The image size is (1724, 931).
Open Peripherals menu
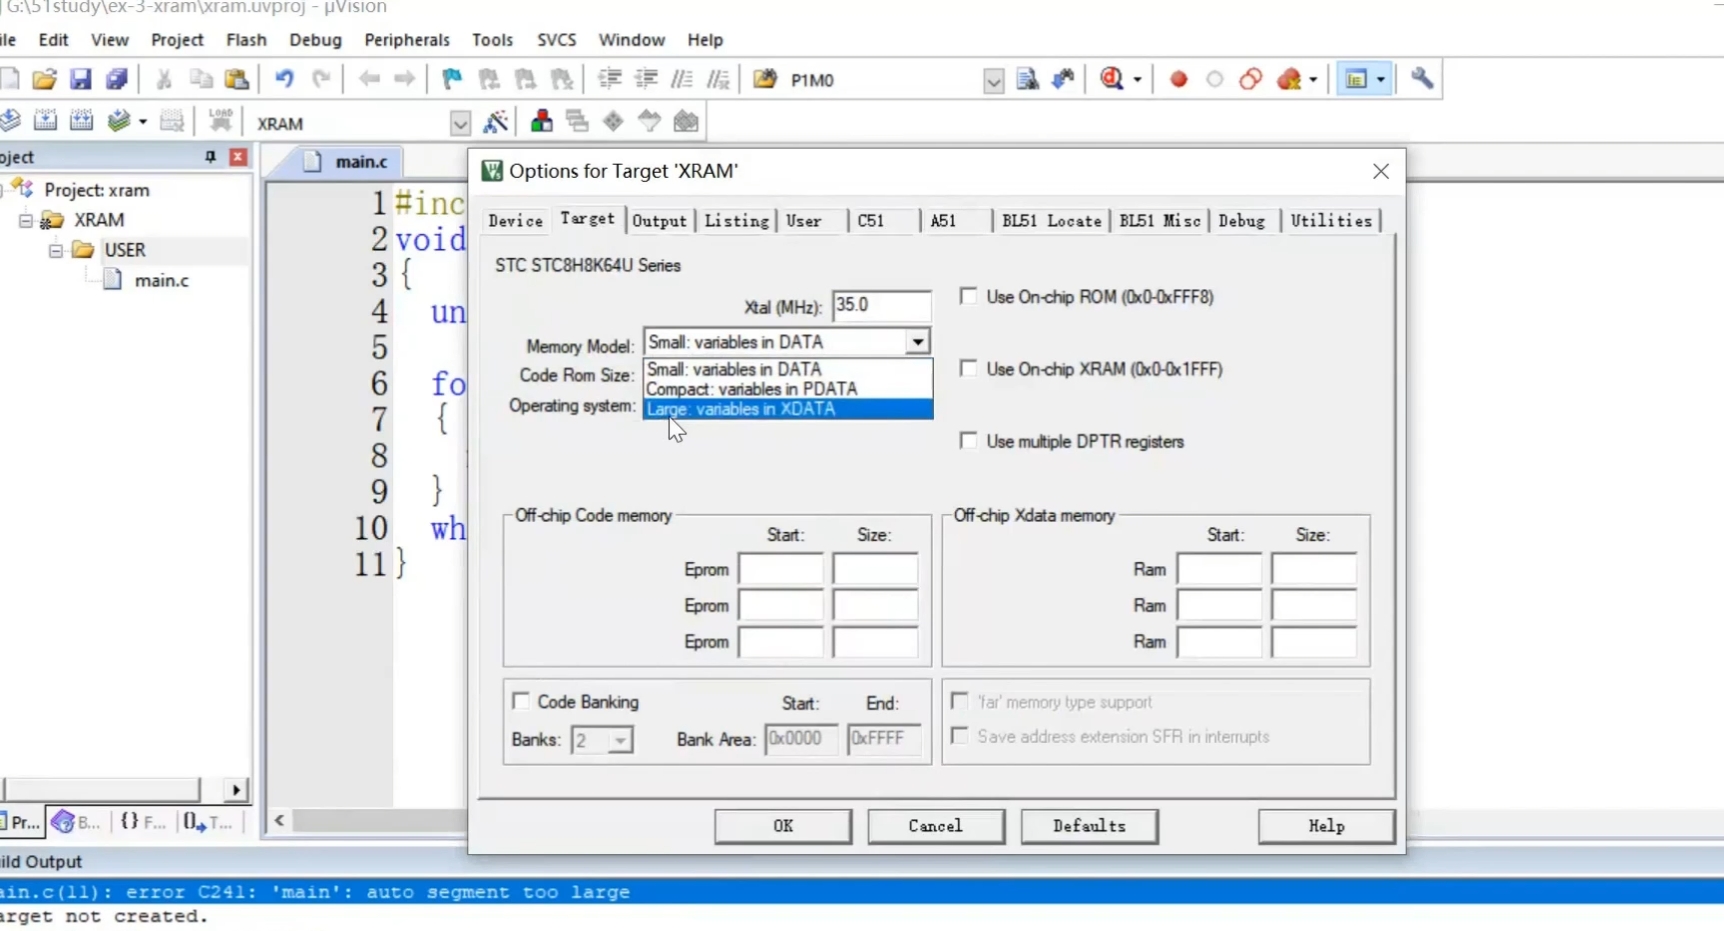tap(407, 40)
